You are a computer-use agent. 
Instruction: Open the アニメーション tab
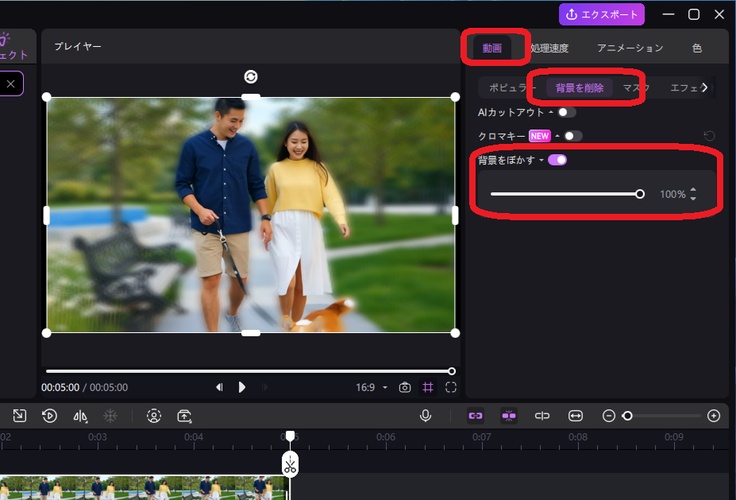click(x=630, y=48)
